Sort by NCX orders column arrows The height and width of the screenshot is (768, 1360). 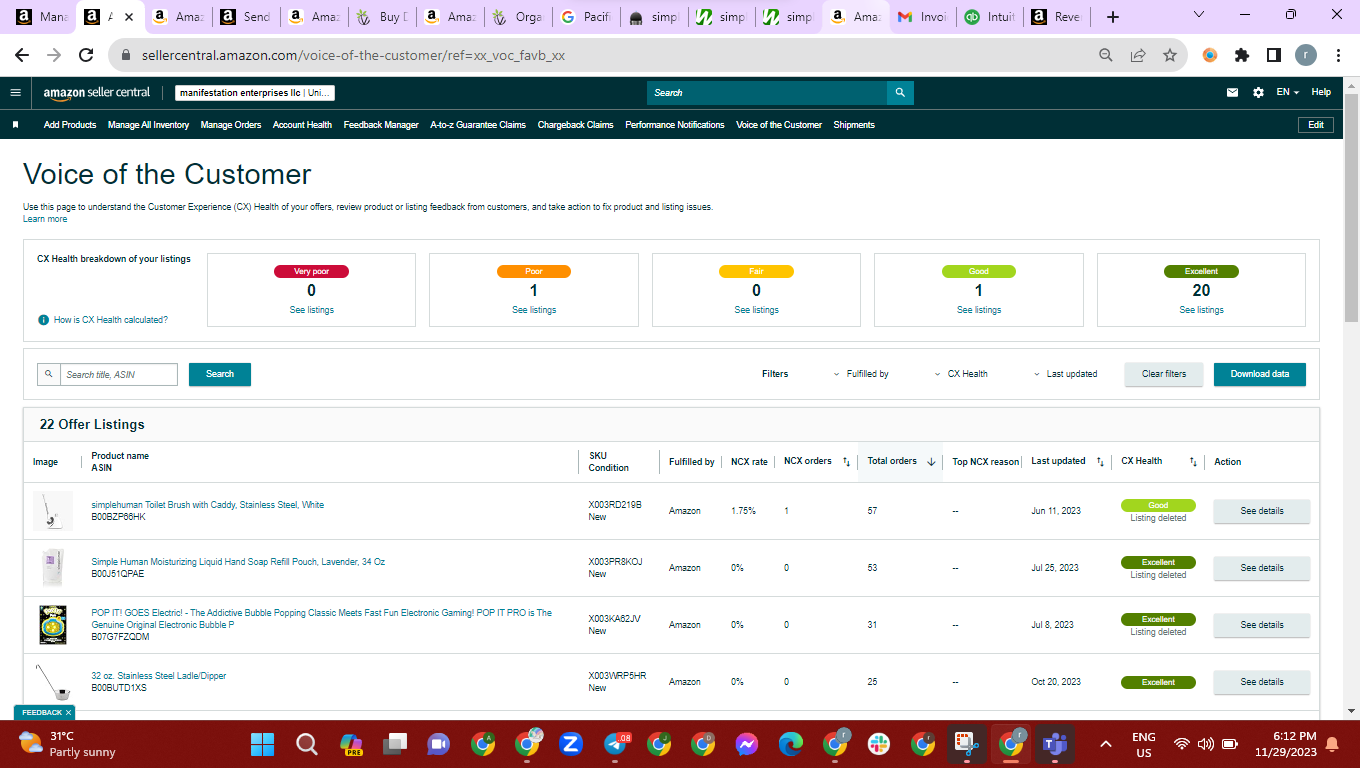coord(846,462)
